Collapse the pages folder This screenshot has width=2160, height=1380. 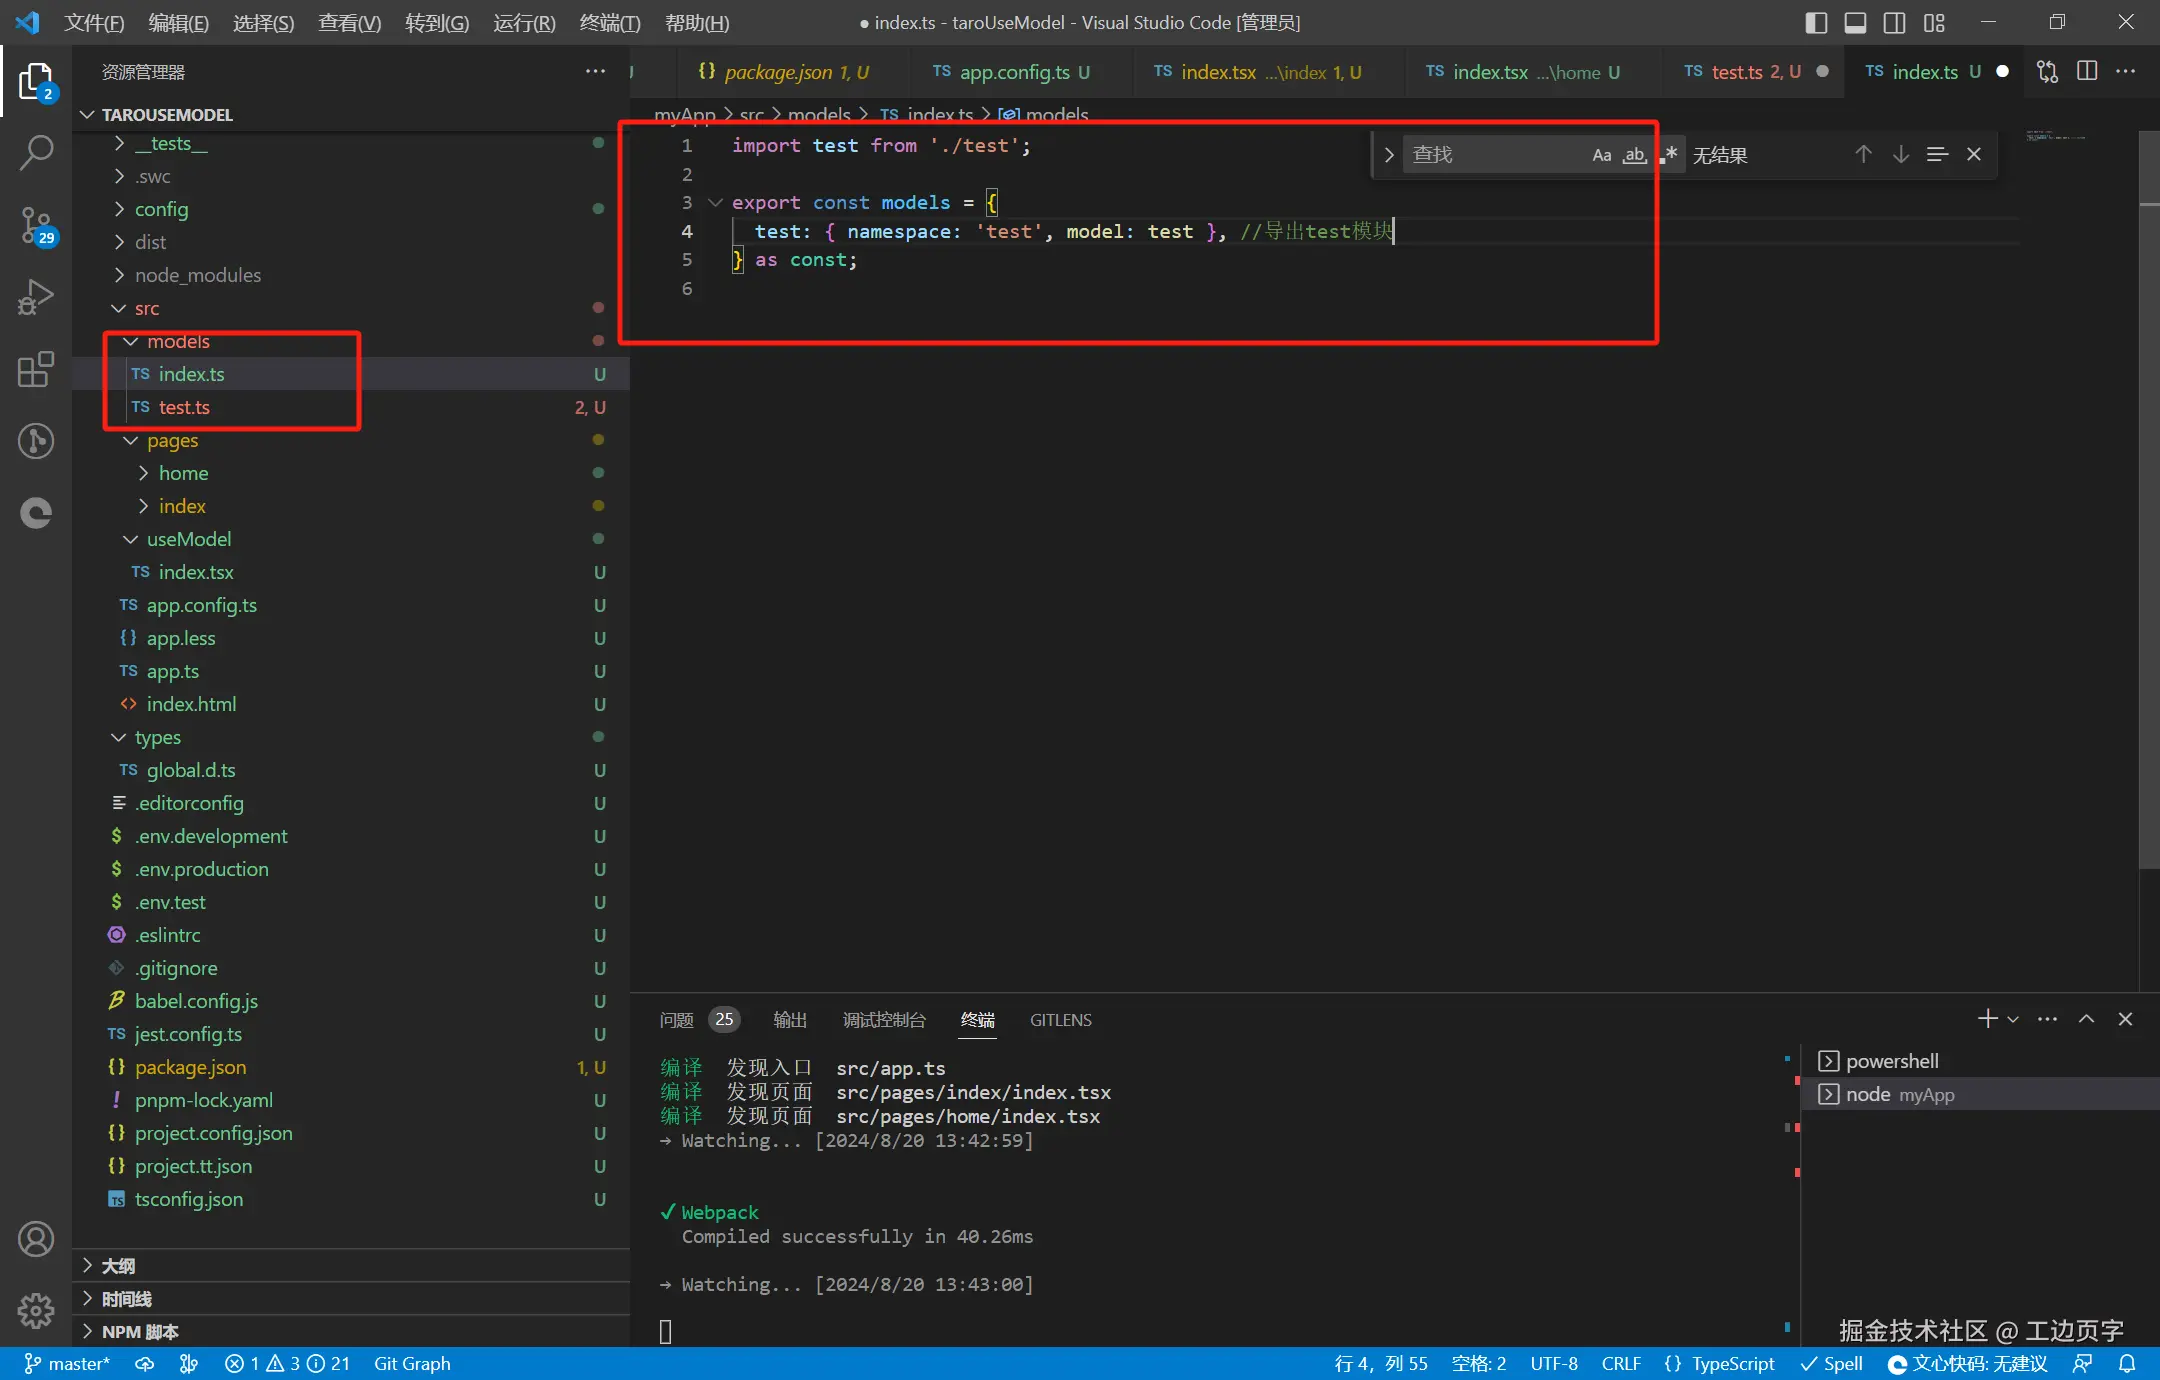(172, 440)
